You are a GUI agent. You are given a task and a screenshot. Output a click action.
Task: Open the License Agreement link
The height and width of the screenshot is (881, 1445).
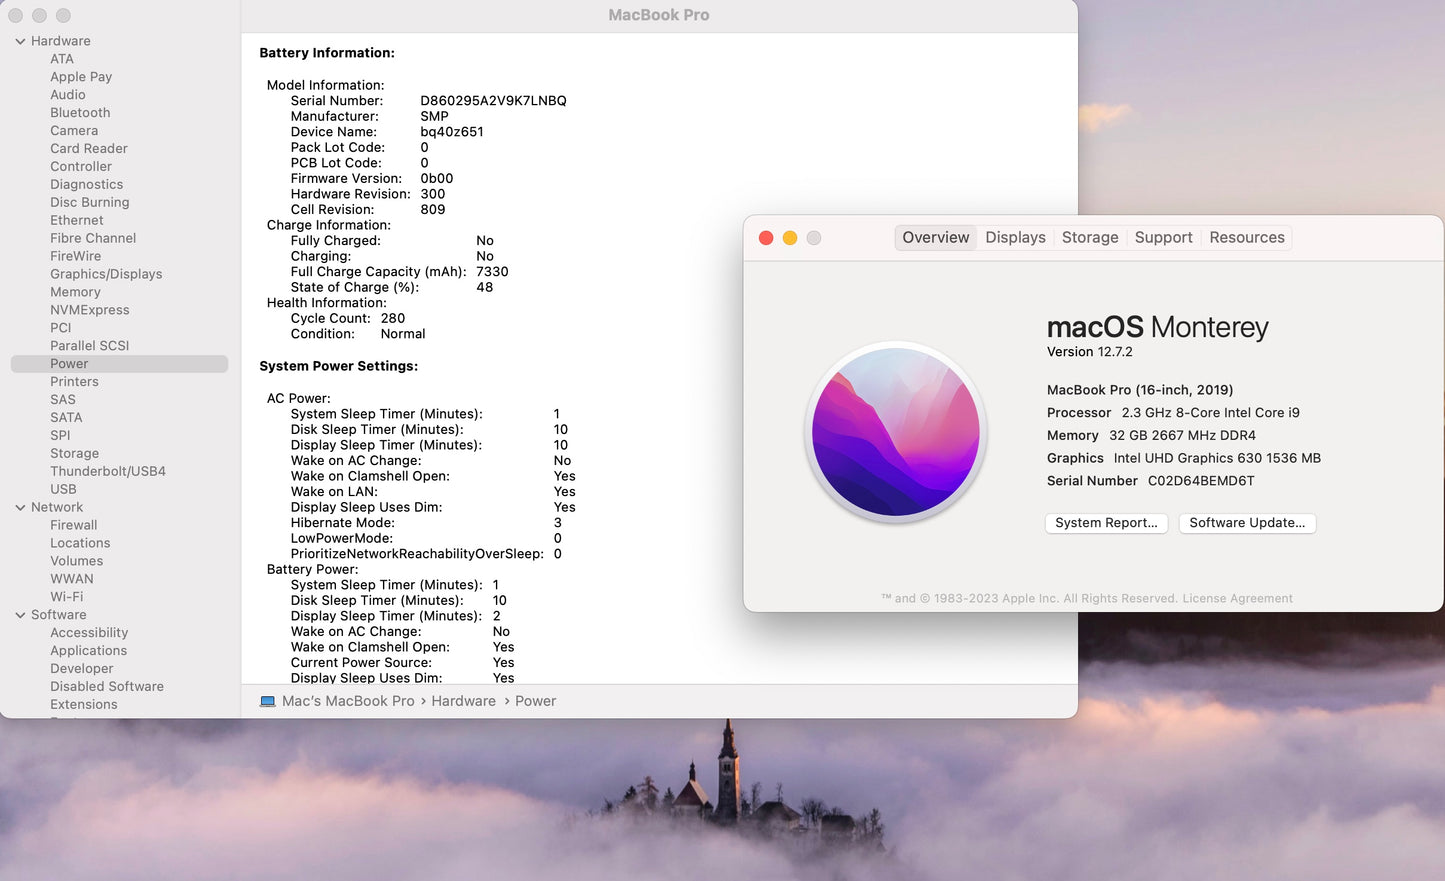click(1238, 598)
